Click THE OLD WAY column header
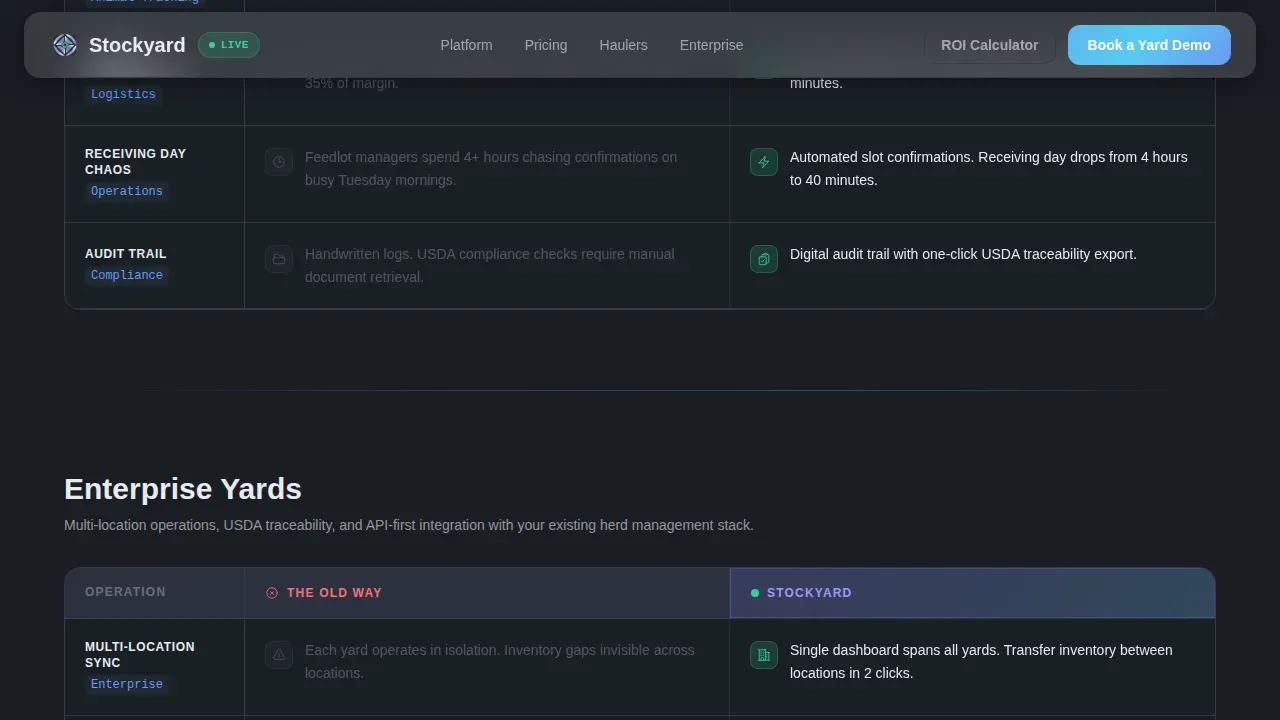Screen dimensions: 1280x720 tap(334, 593)
